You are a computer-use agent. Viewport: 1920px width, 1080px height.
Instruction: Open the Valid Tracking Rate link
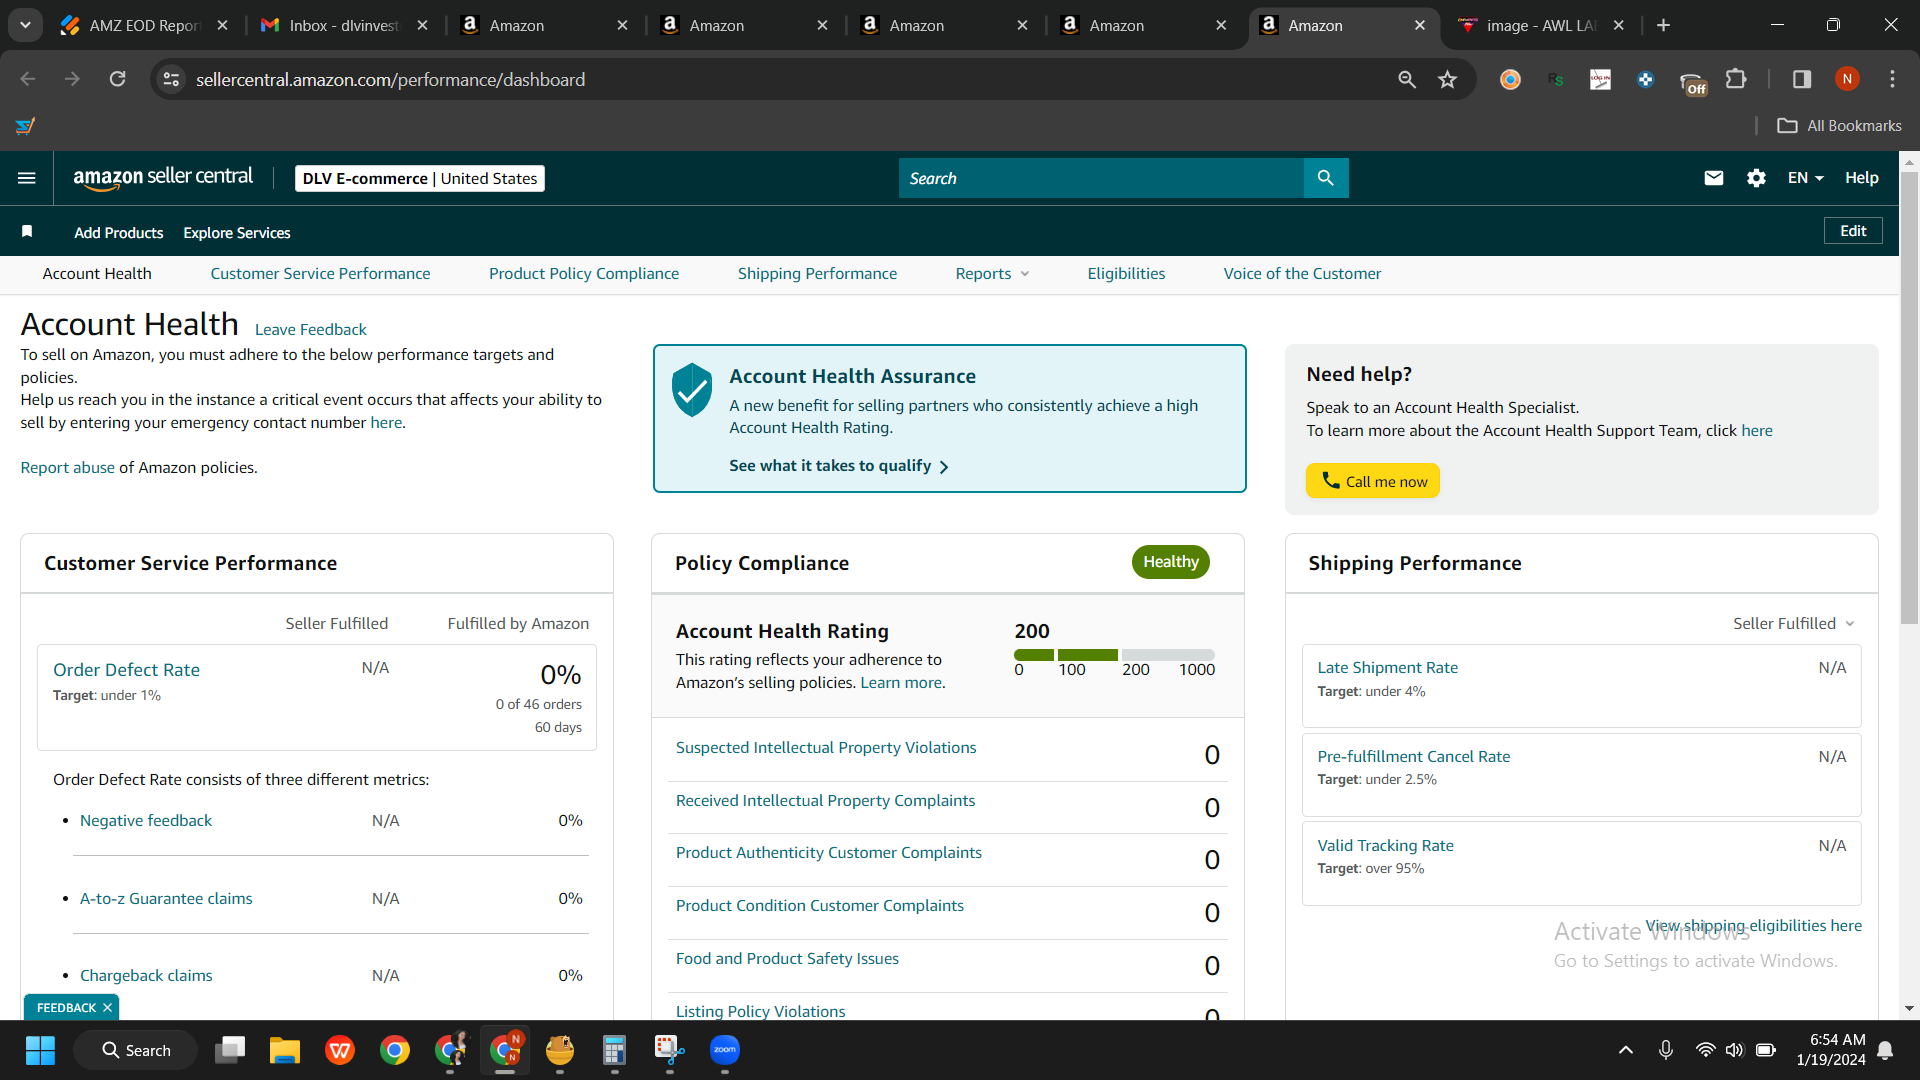tap(1385, 846)
